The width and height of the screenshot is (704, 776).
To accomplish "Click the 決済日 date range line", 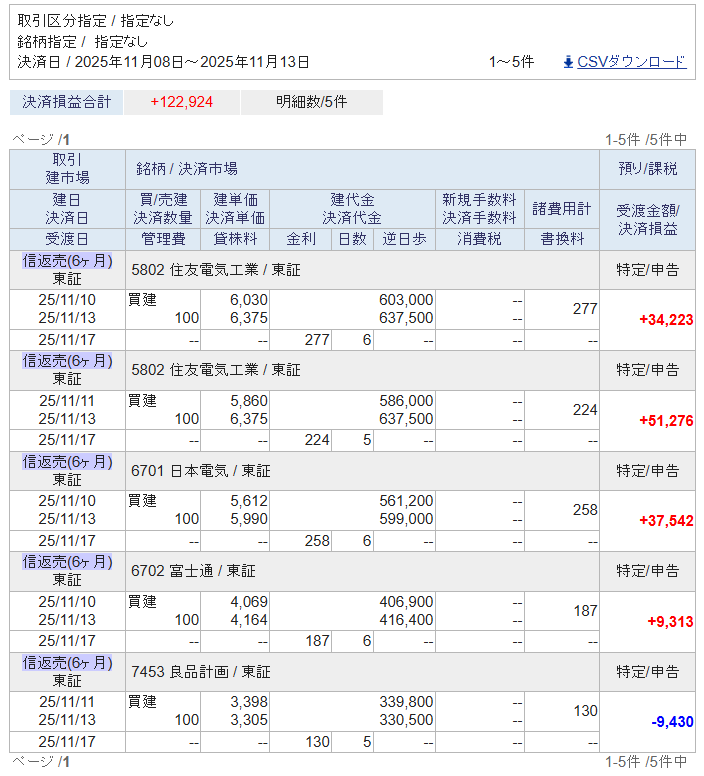I will (163, 62).
